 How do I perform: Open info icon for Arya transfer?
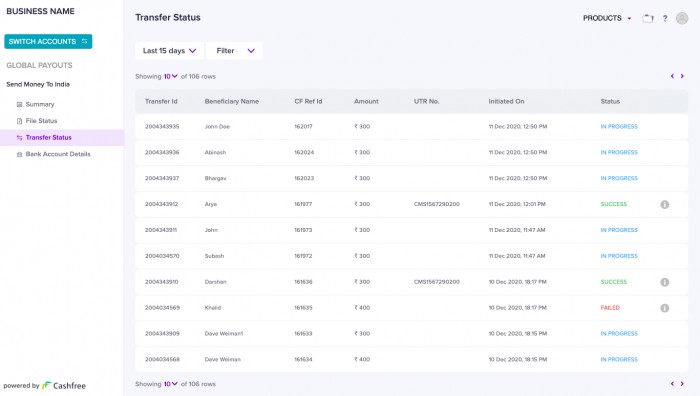click(x=665, y=204)
